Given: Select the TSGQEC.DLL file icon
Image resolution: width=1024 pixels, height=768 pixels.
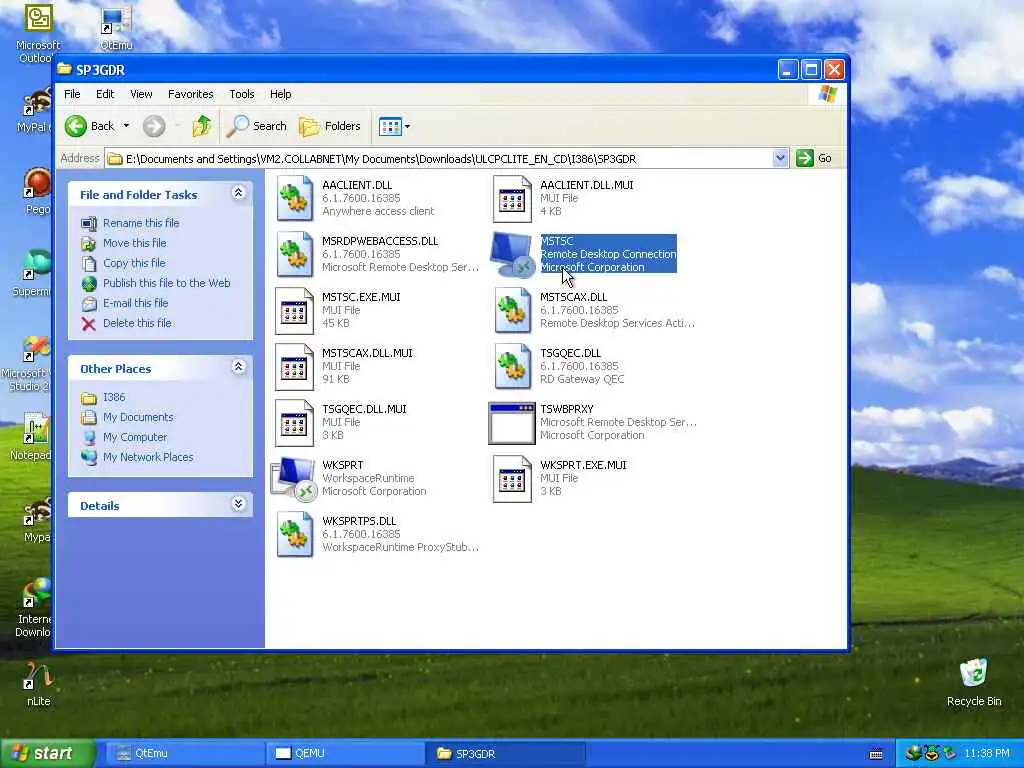Looking at the screenshot, I should [x=512, y=366].
